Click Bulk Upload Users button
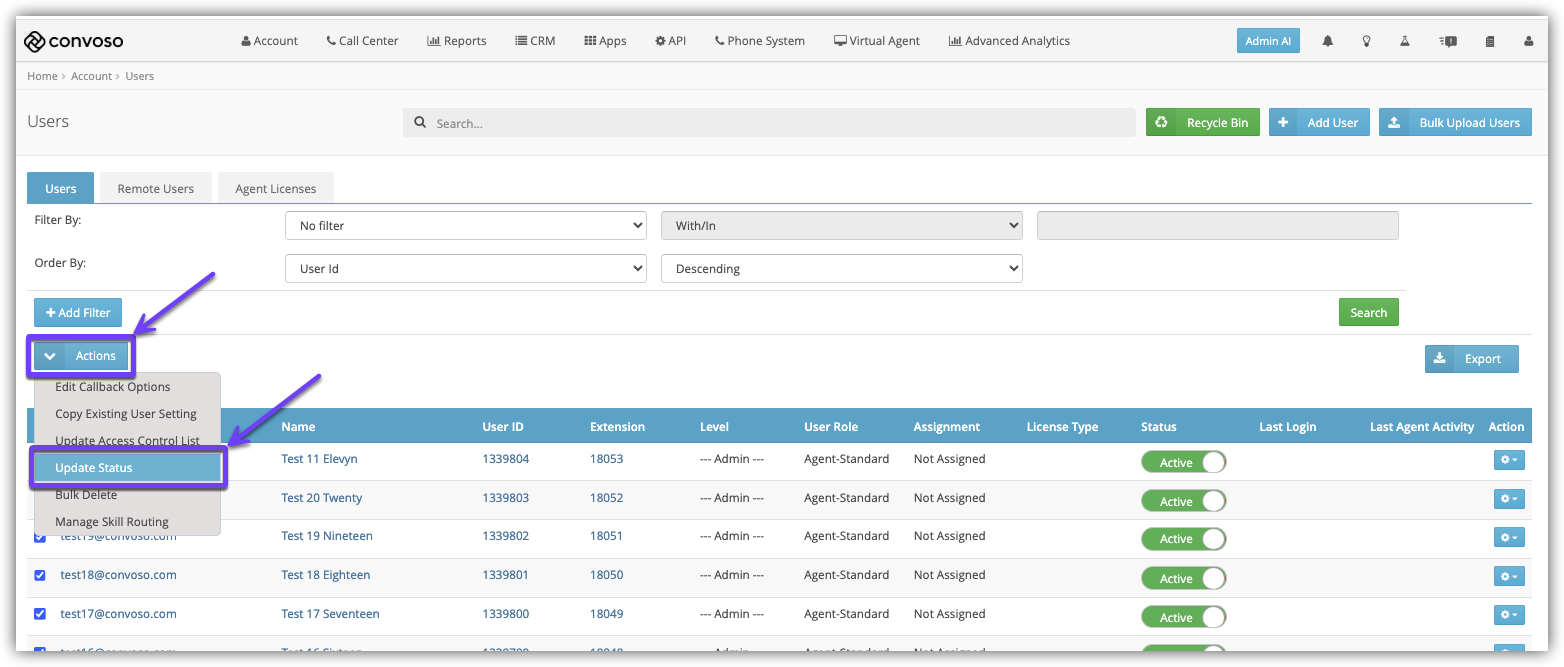 tap(1455, 122)
